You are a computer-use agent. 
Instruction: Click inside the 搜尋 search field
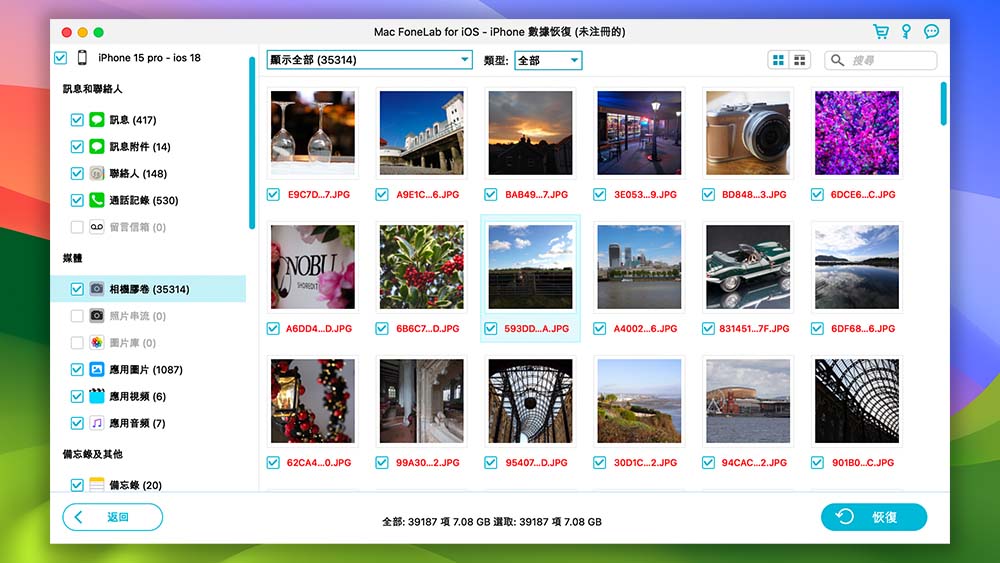coord(881,60)
